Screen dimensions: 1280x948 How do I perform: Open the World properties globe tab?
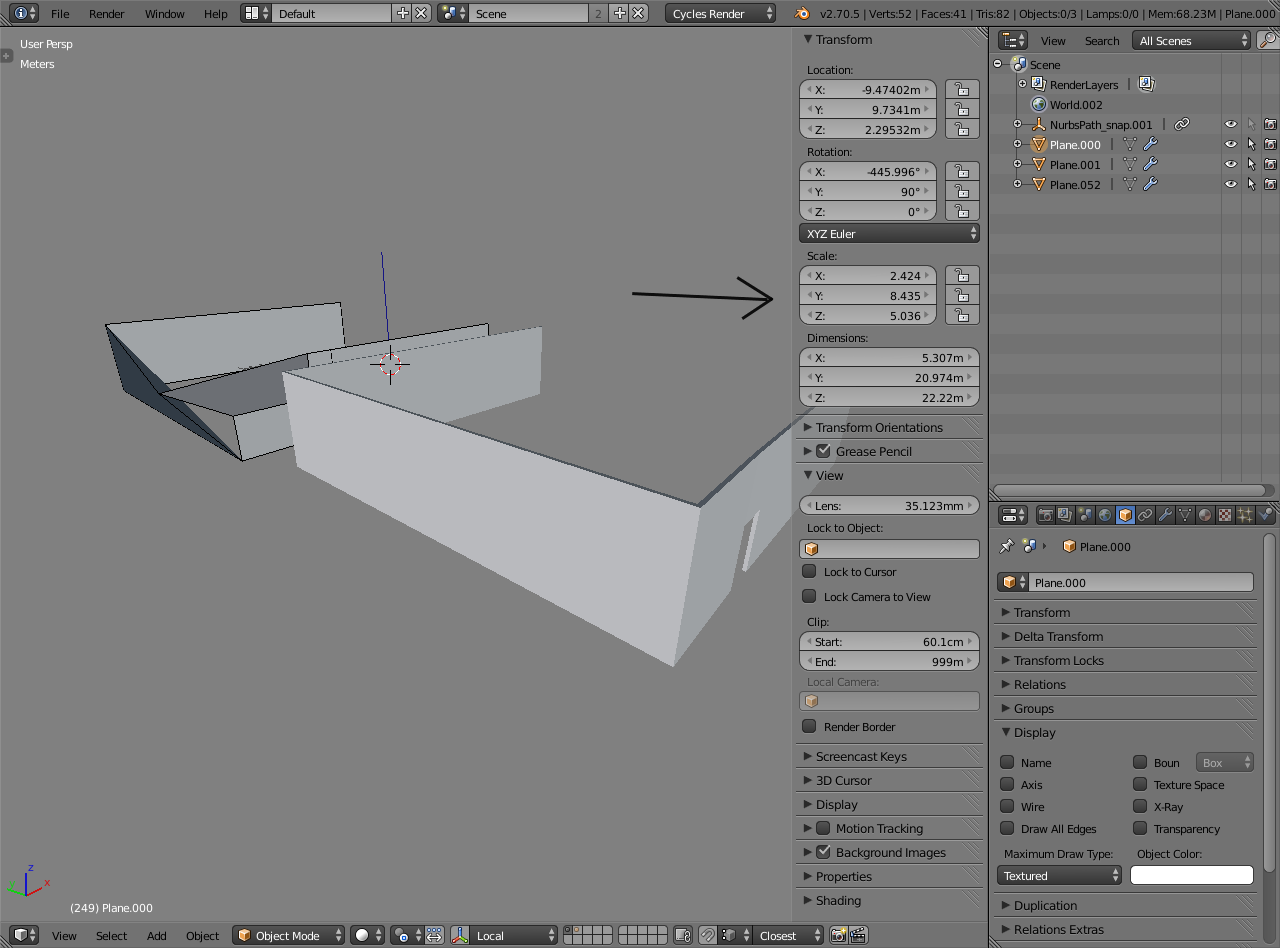tap(1105, 515)
